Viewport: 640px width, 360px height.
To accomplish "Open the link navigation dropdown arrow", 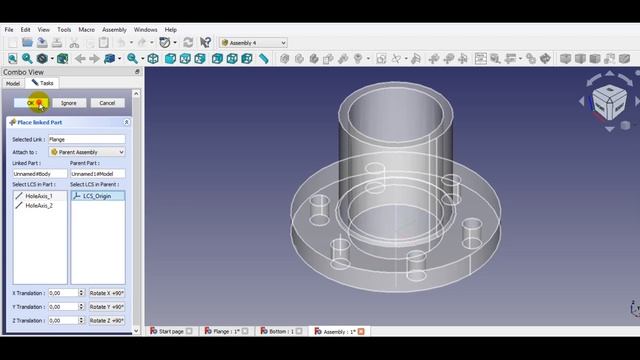I will 120,59.
